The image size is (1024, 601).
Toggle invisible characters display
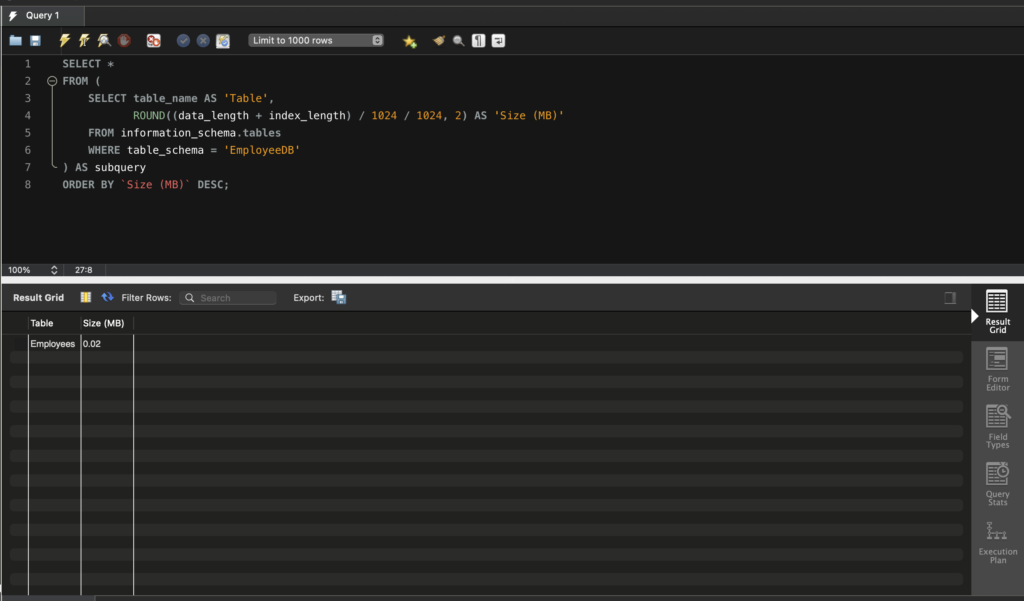[x=479, y=41]
